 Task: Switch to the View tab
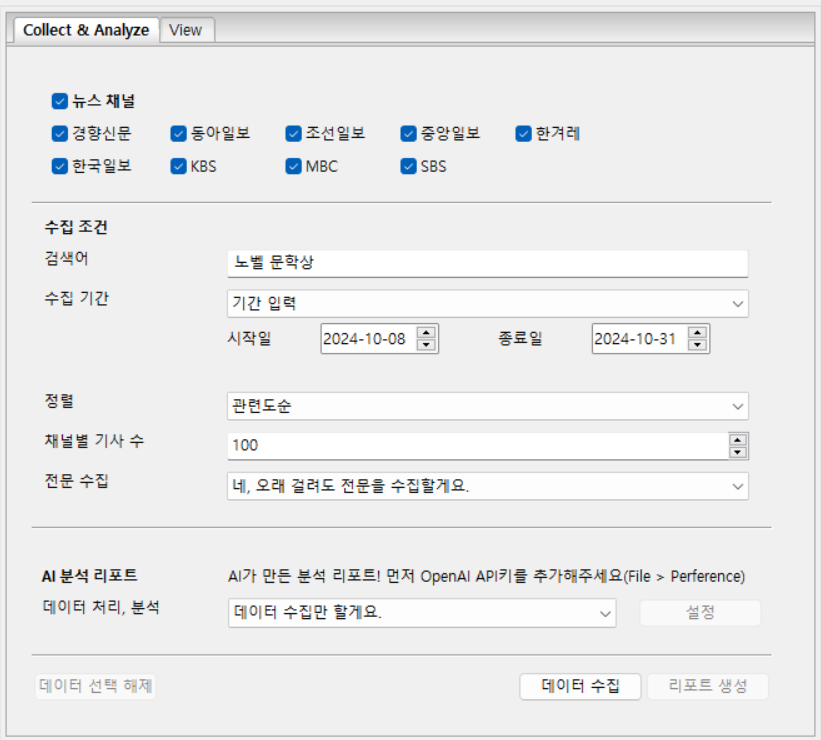pos(186,30)
